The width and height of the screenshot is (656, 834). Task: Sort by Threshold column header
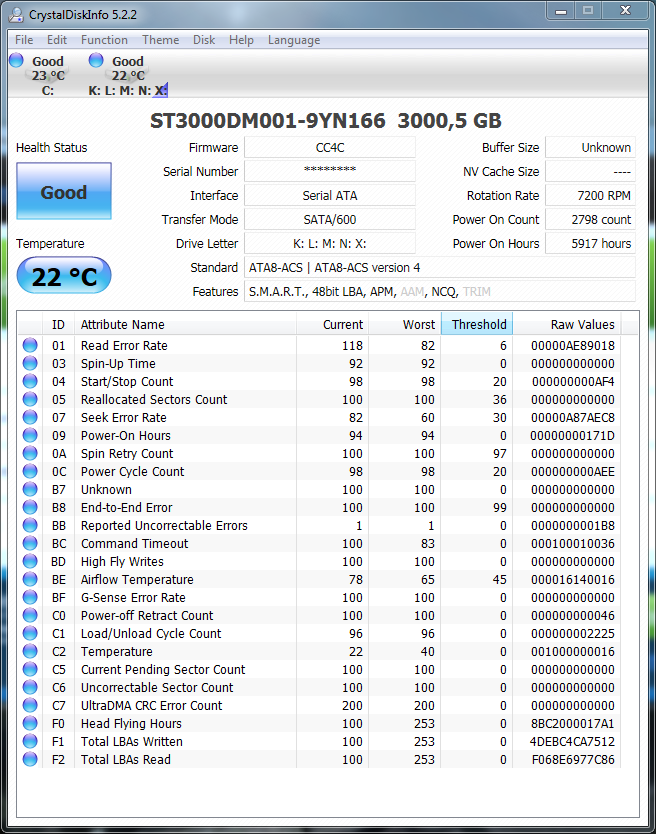tap(477, 324)
